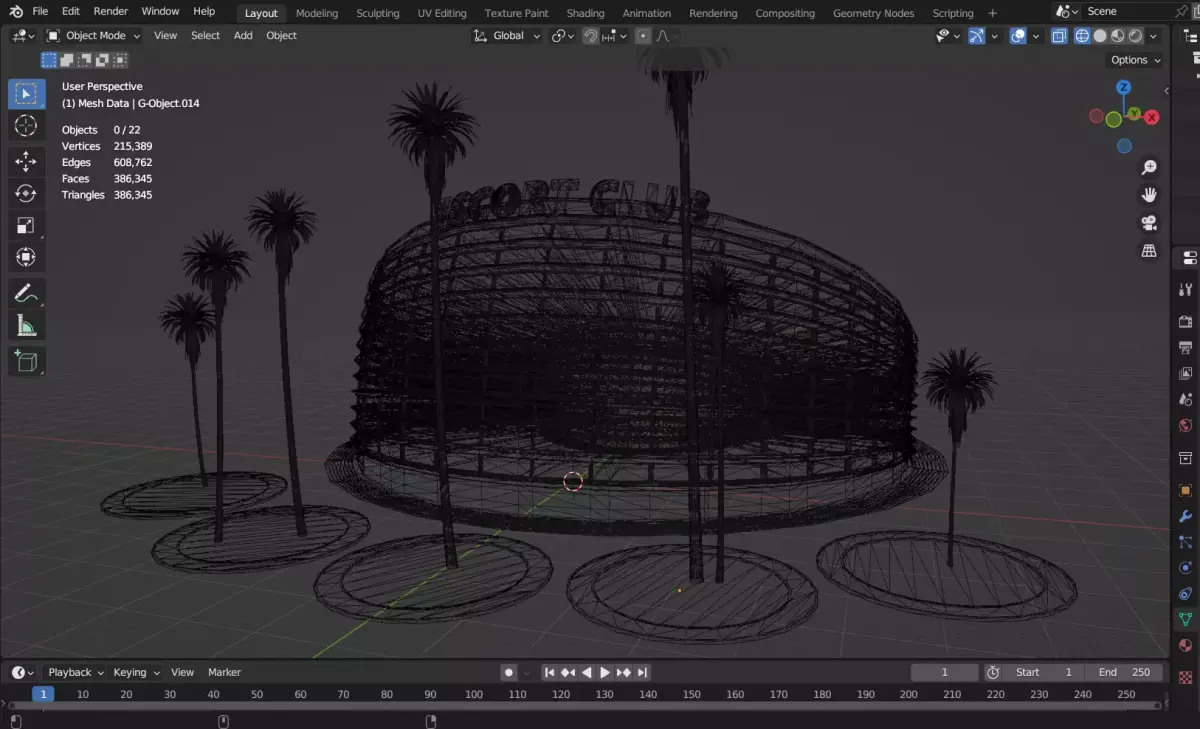The image size is (1200, 729).
Task: Toggle viewport gizmos display
Action: (977, 36)
